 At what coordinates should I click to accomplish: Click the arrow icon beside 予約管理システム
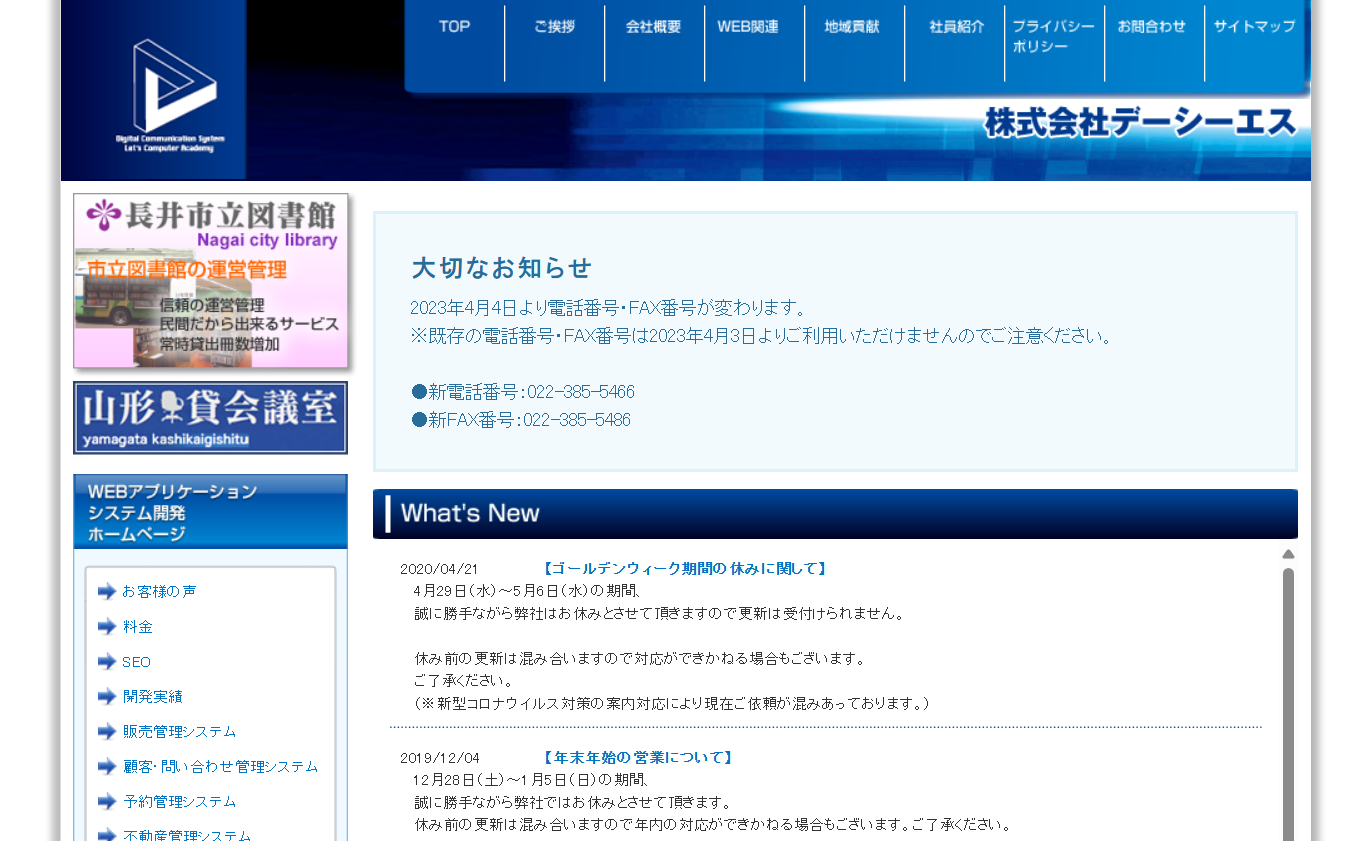[x=107, y=801]
